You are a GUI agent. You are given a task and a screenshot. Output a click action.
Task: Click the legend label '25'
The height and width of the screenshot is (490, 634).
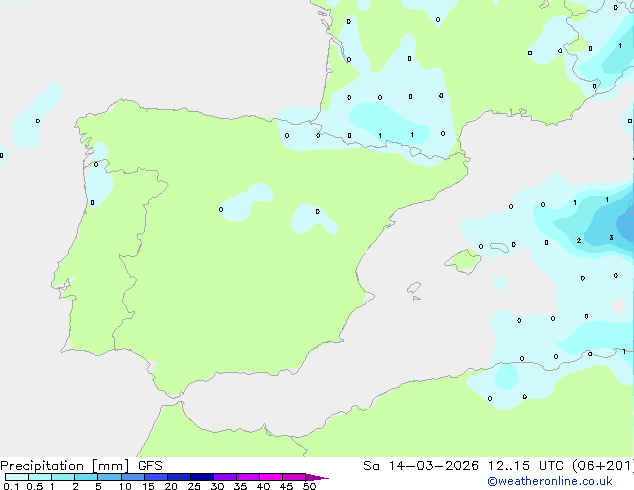[194, 486]
